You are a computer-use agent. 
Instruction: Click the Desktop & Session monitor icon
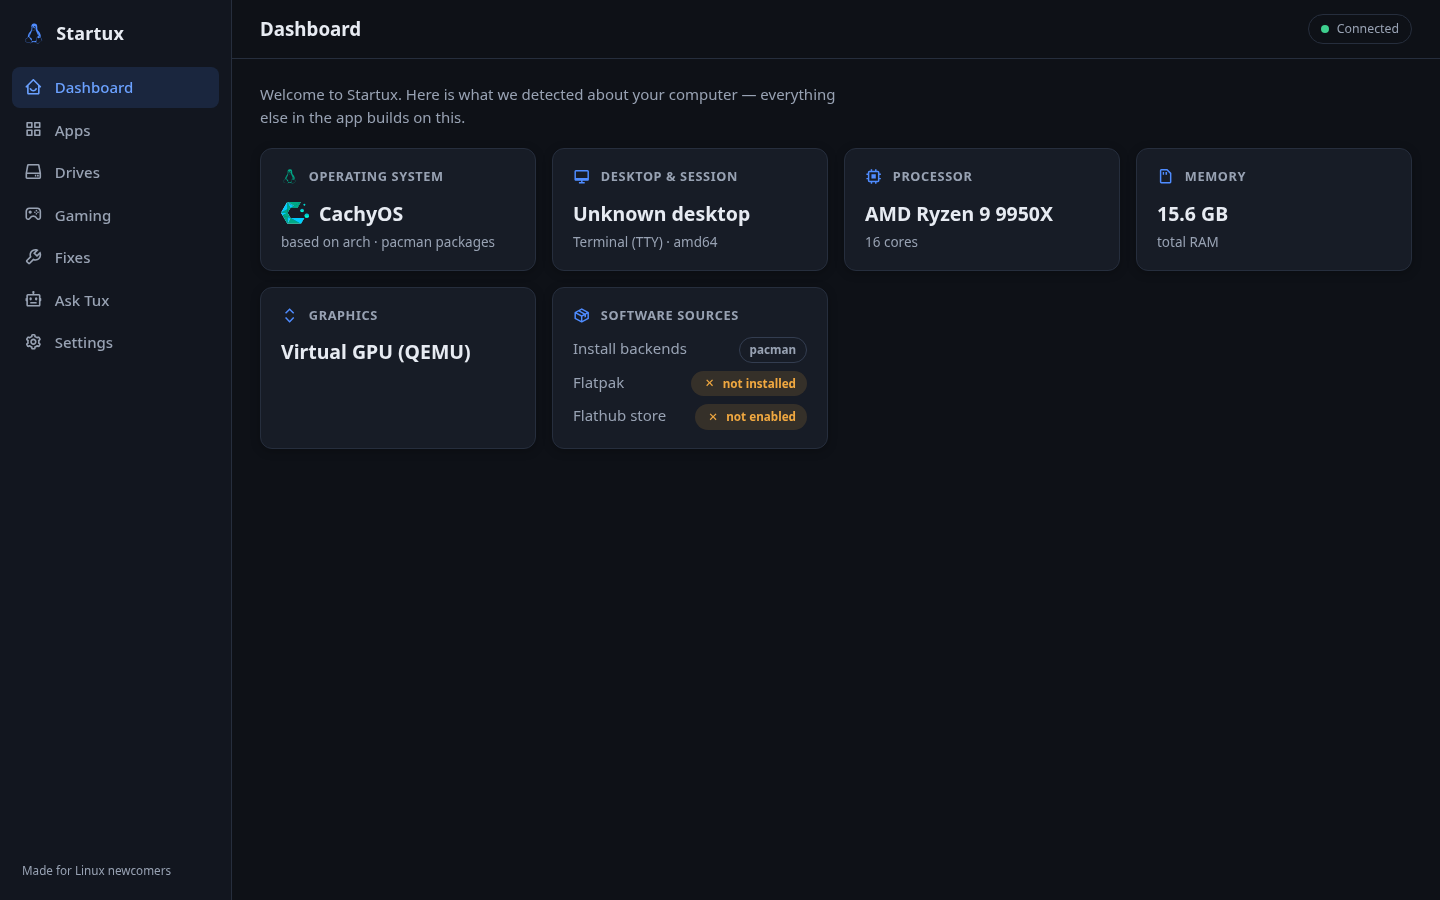pos(581,176)
